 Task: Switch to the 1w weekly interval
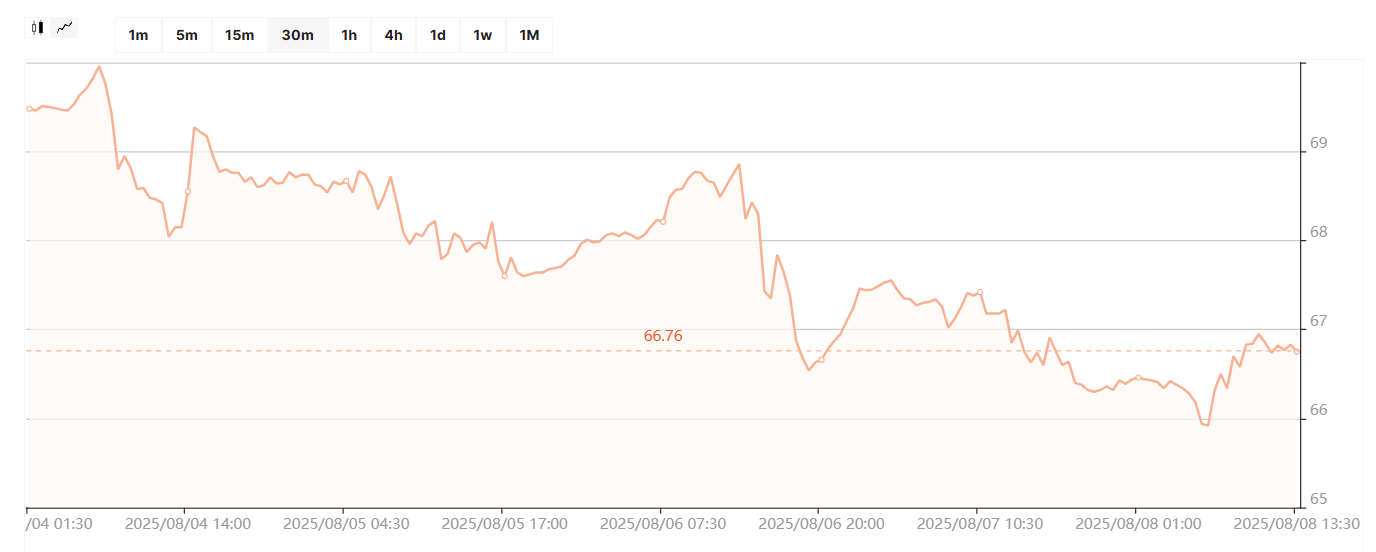483,35
